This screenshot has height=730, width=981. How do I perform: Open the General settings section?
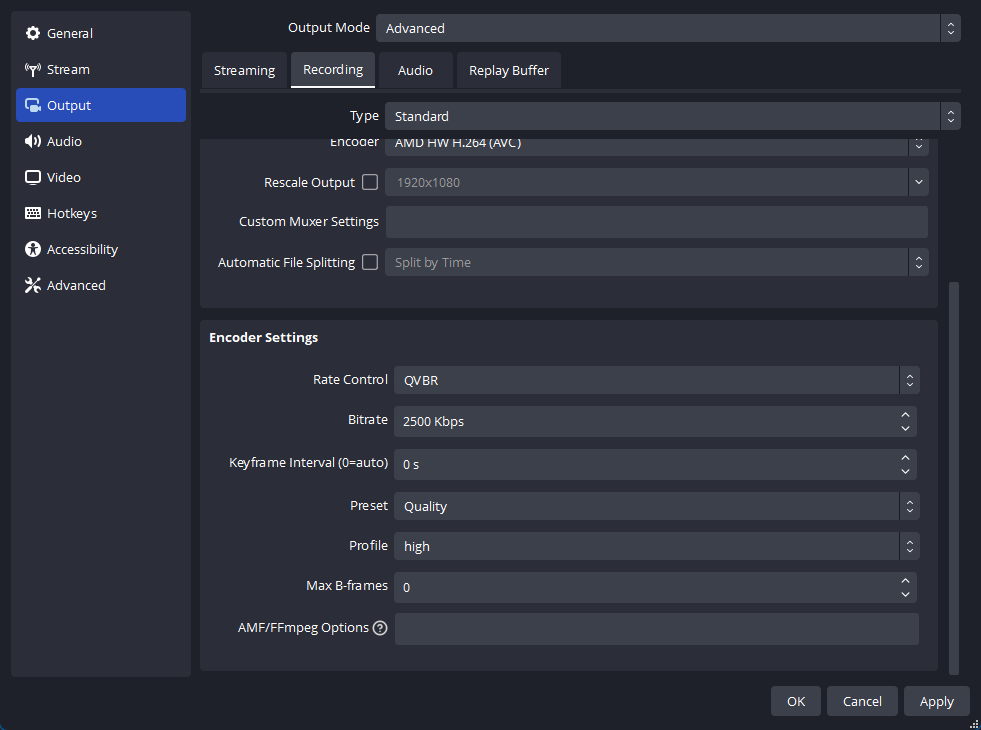pyautogui.click(x=67, y=33)
